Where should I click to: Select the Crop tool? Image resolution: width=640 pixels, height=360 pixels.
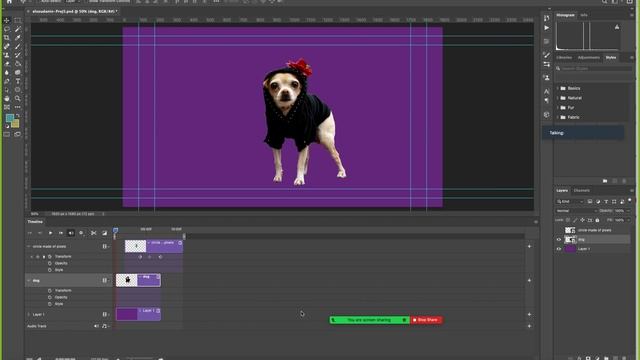pyautogui.click(x=7, y=38)
